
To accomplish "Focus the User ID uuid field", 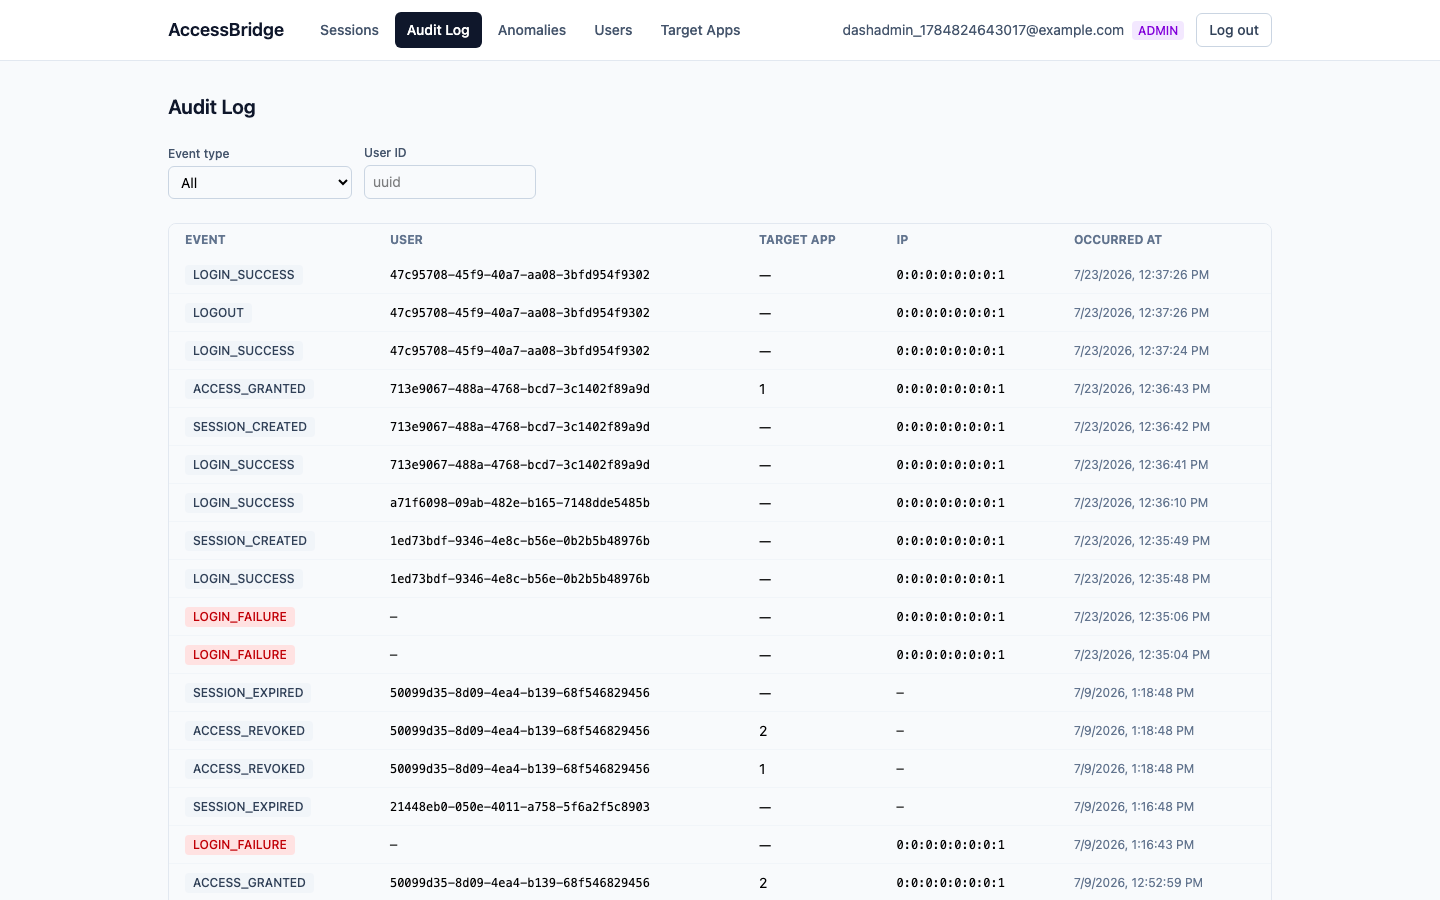I will tap(450, 182).
